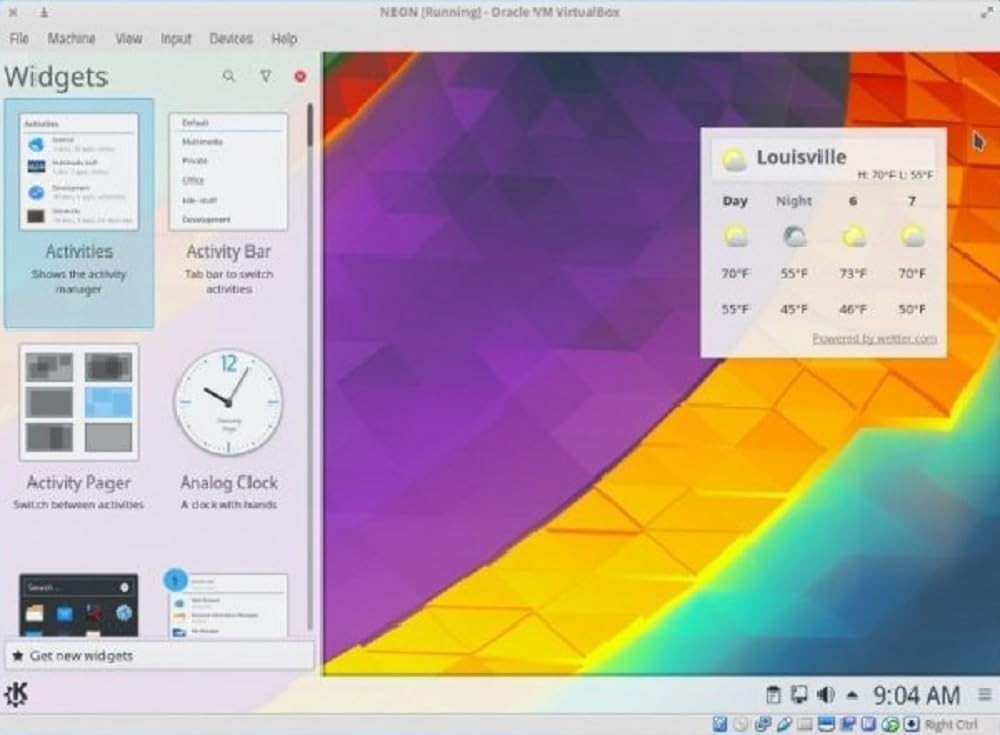Click VirtualBox optical disc status icon
Image resolution: width=1000 pixels, height=735 pixels.
coord(741,724)
